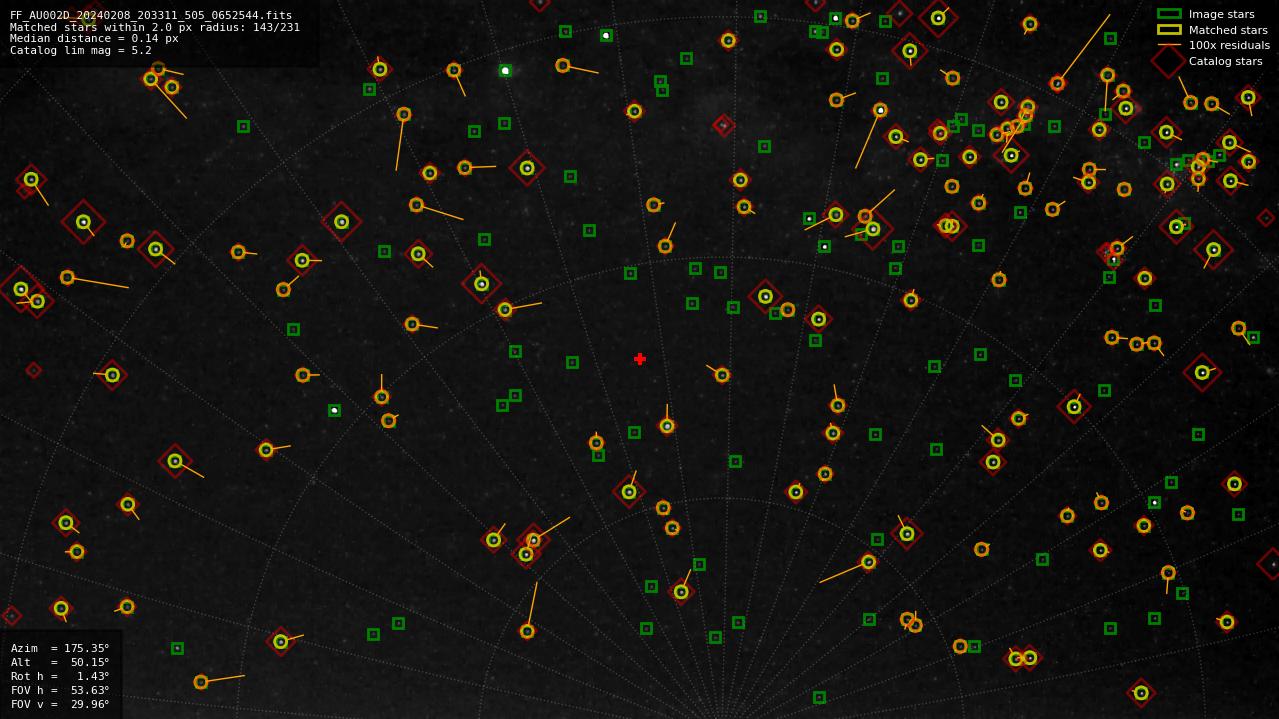Click the red diamond legend icon for Catalog stars
Image resolution: width=1279 pixels, height=719 pixels.
pos(1169,61)
